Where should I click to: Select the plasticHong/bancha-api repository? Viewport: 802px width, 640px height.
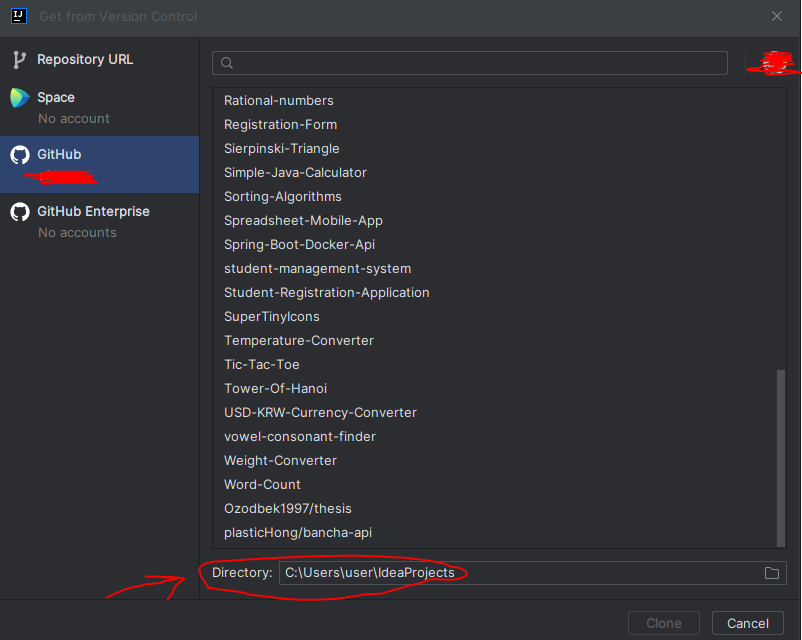coord(499,533)
